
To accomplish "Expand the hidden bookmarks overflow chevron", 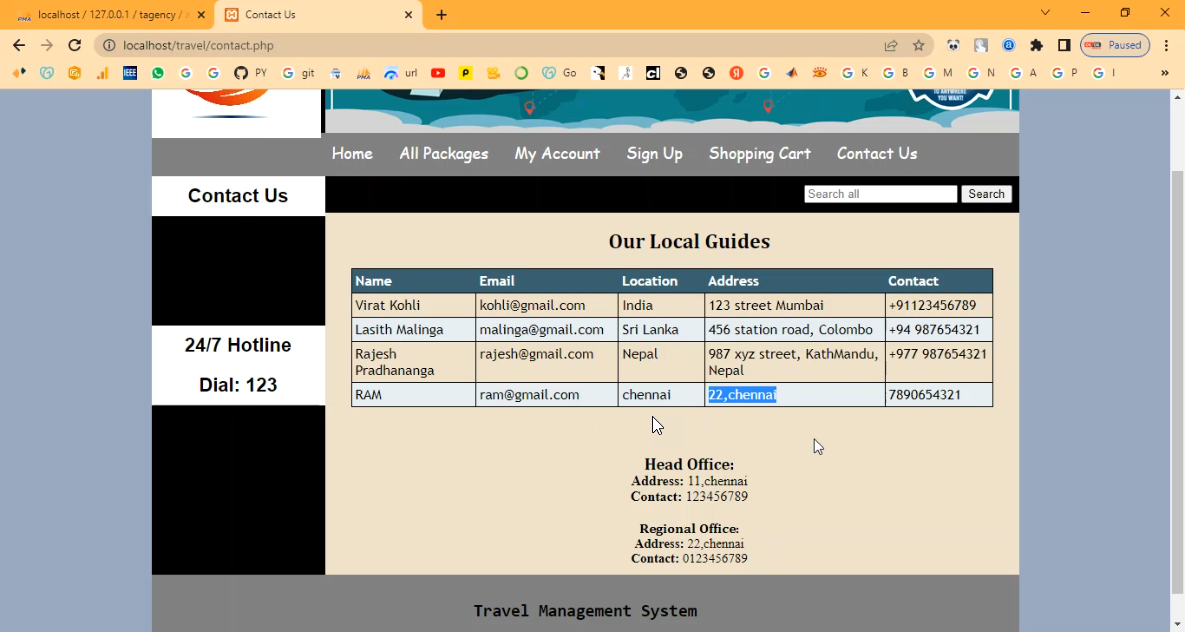I will point(1164,73).
